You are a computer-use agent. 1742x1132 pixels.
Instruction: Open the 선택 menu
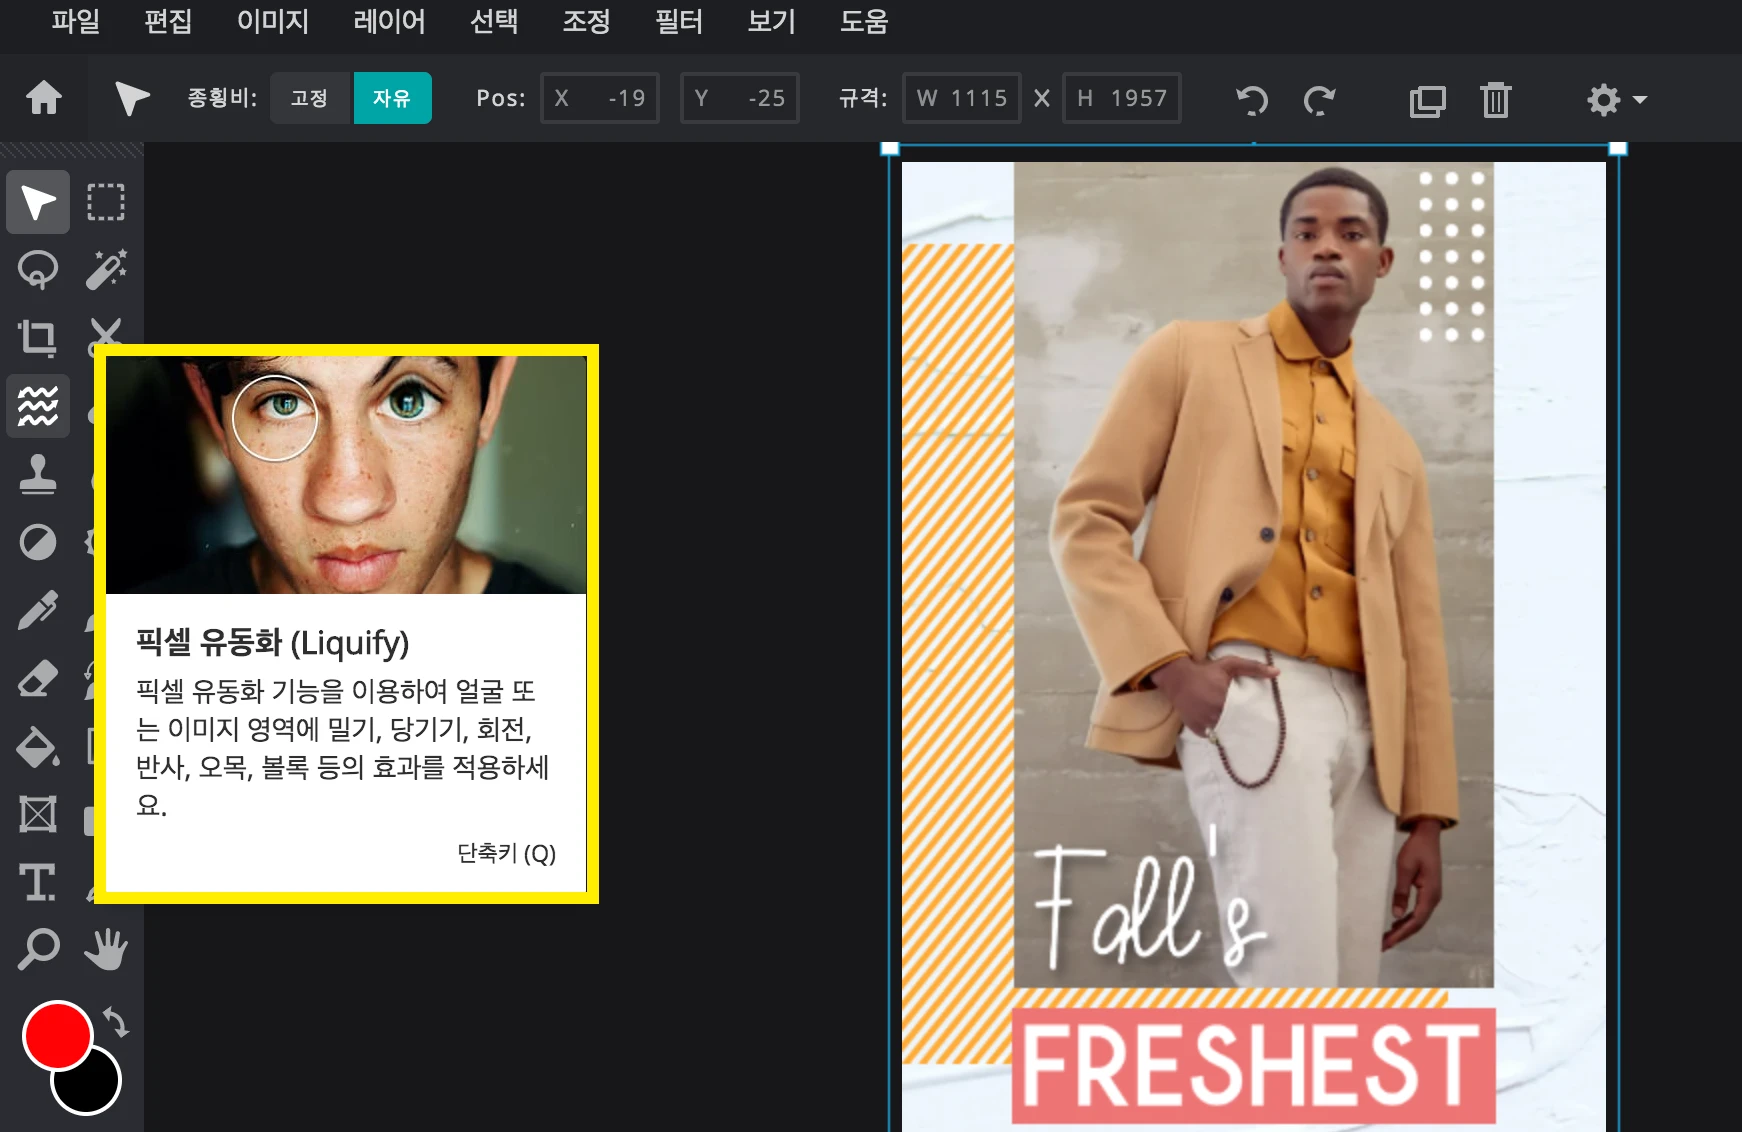(x=494, y=21)
